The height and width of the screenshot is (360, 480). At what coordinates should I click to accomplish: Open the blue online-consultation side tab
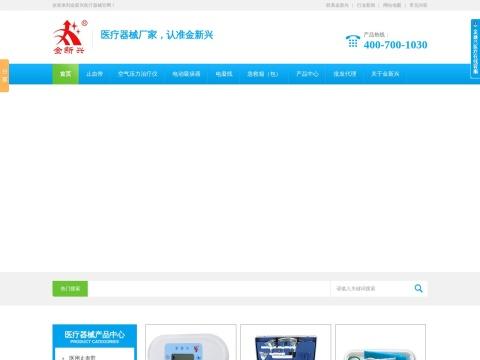[x=475, y=49]
